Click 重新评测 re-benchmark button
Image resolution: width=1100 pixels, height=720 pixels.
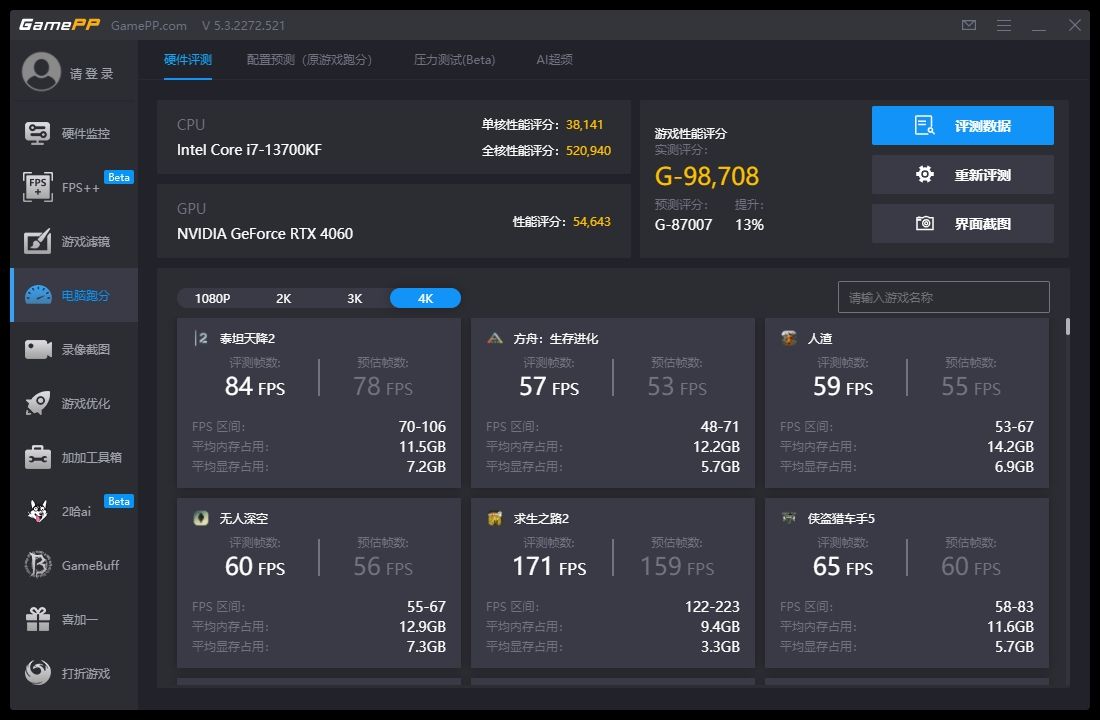tap(962, 174)
